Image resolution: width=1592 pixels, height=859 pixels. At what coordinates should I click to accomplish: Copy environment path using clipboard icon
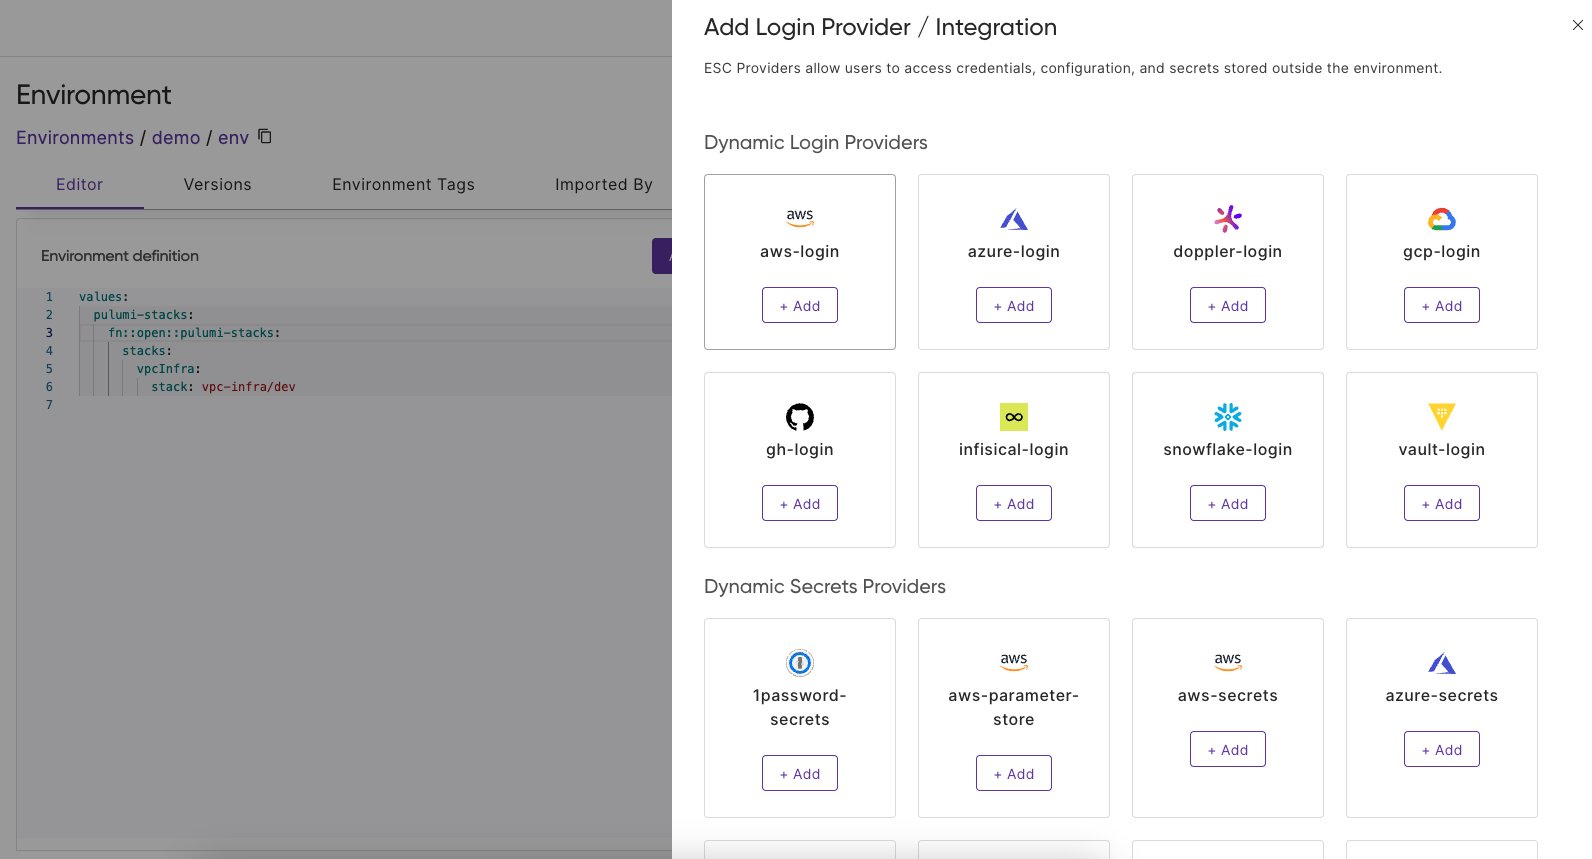click(265, 136)
